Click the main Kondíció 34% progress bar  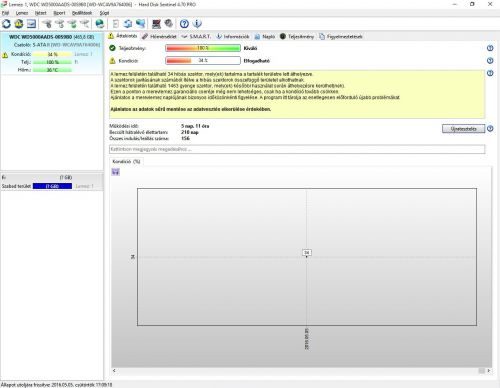(203, 61)
